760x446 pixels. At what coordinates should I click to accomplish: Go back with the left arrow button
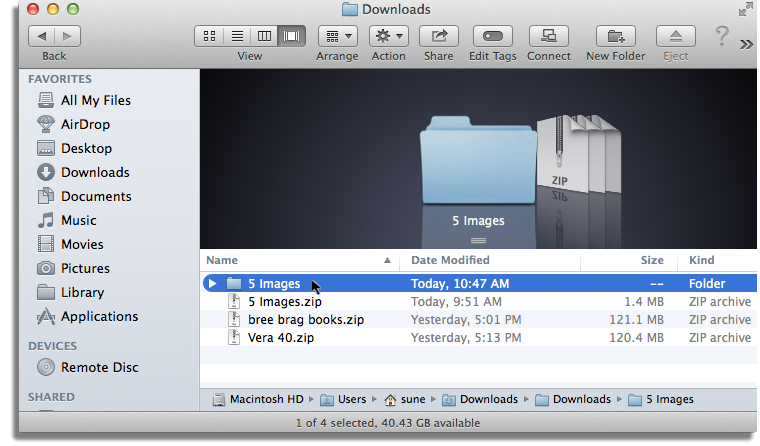[x=42, y=36]
